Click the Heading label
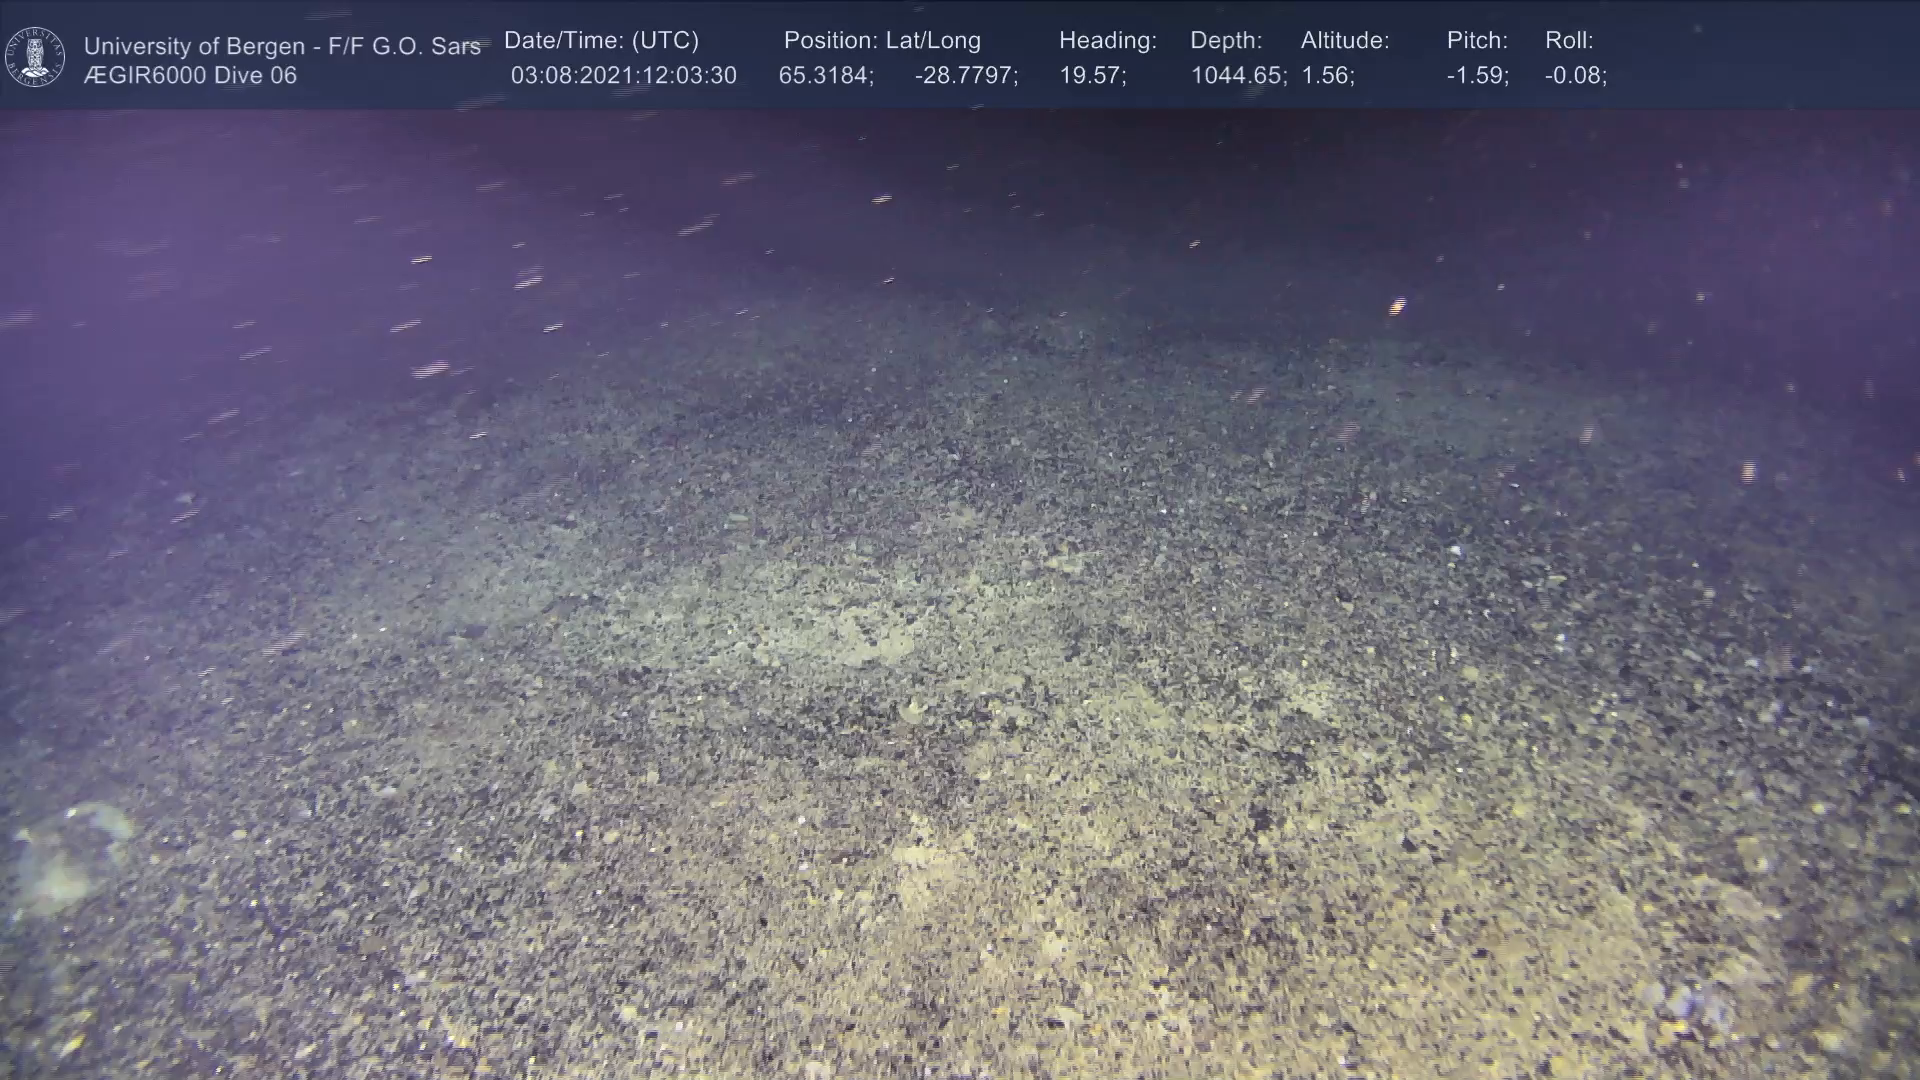 pyautogui.click(x=1107, y=41)
